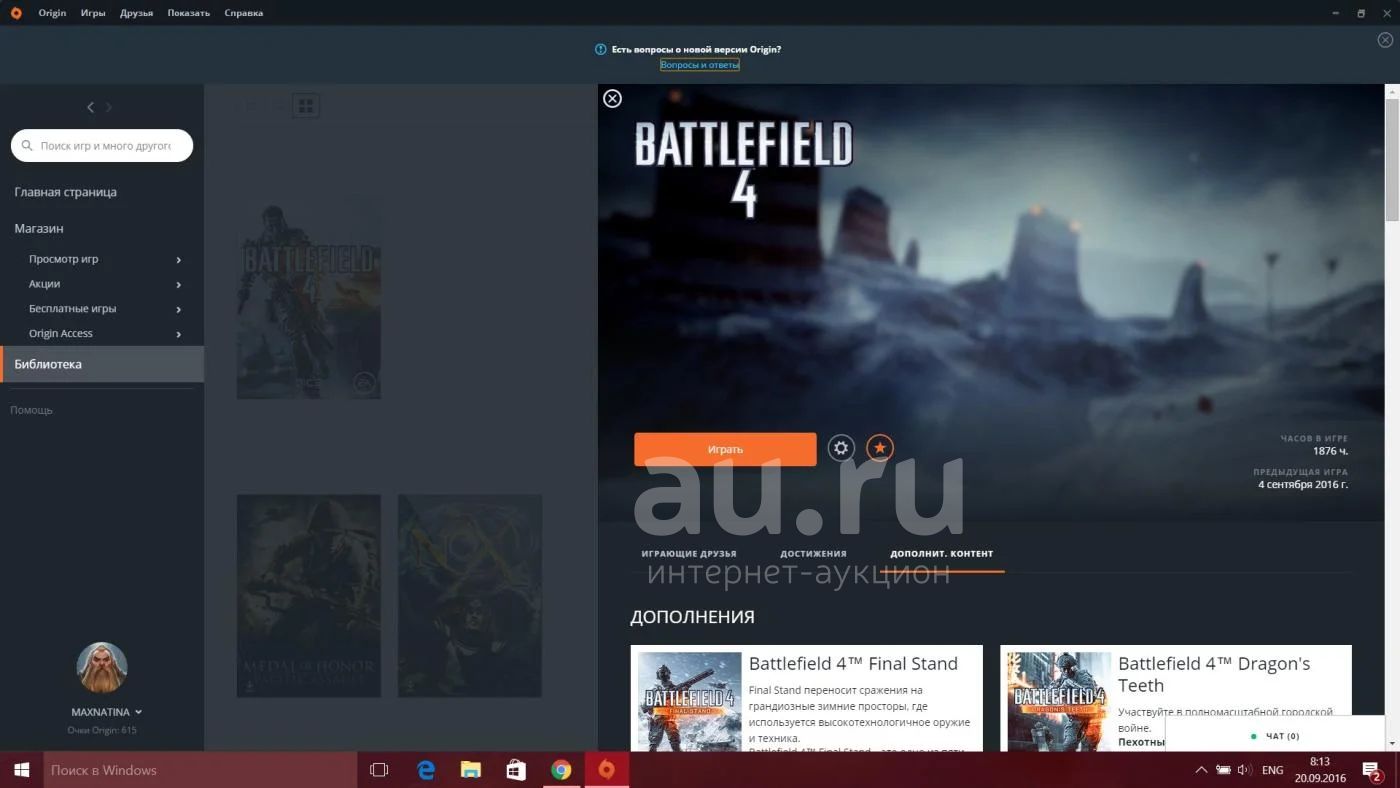
Task: Launch Microsoft Edge from the taskbar
Action: point(426,770)
